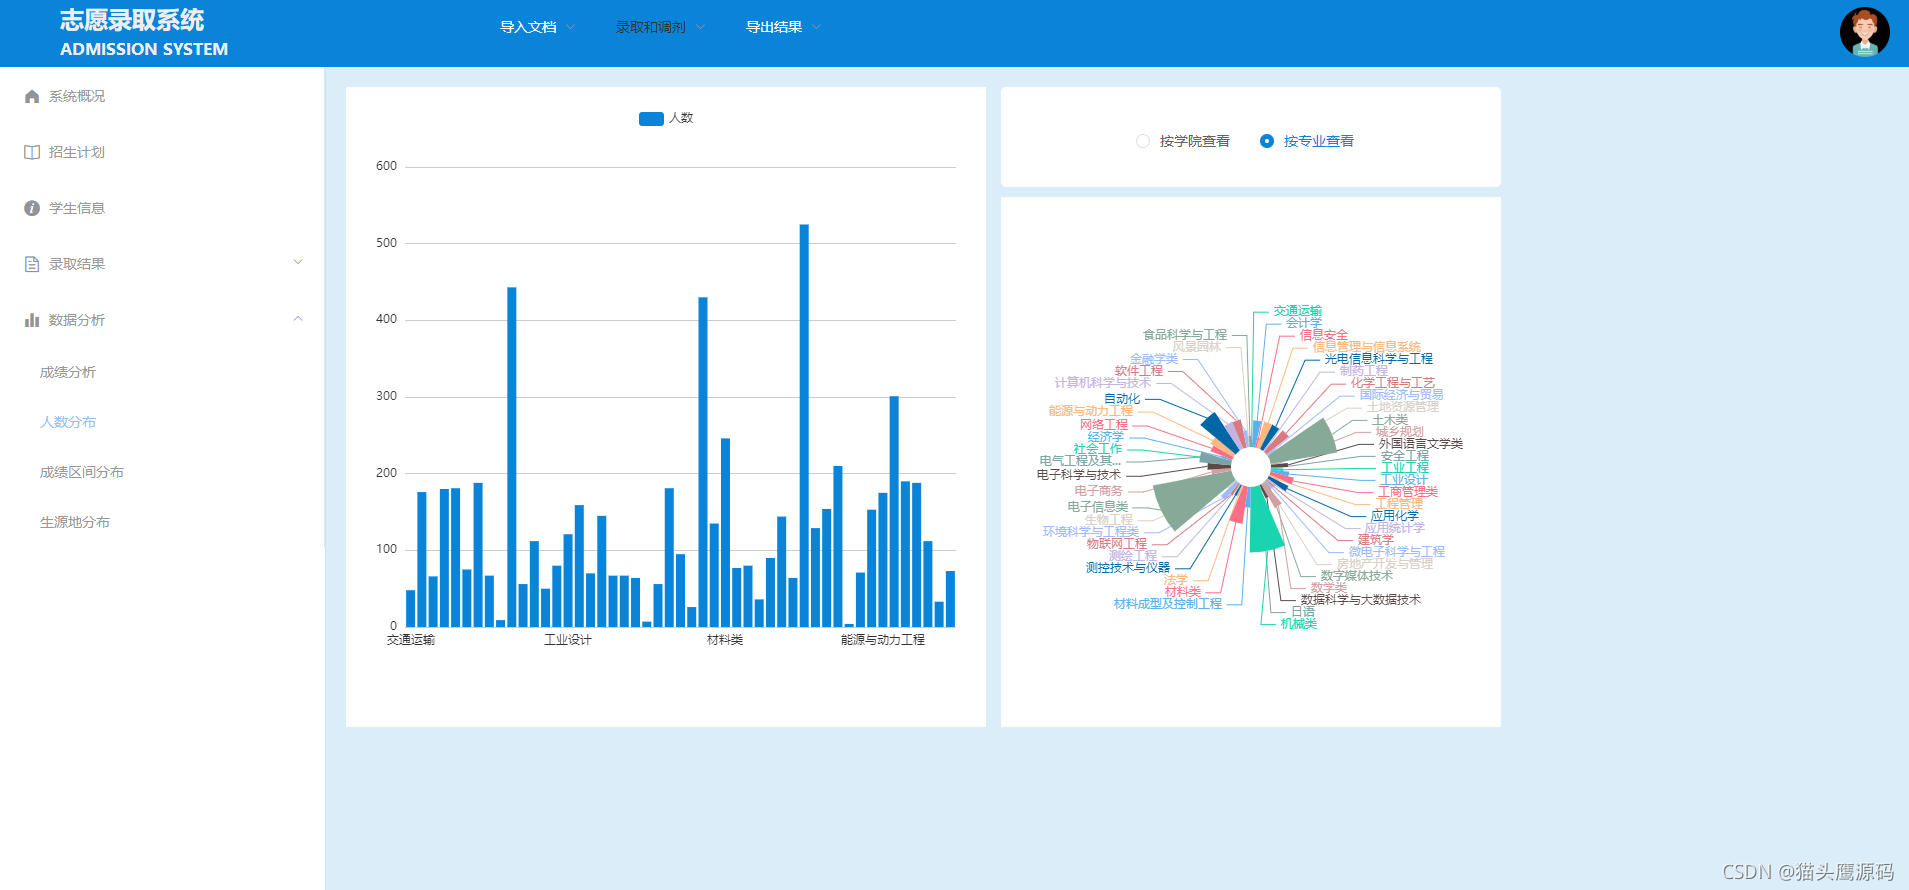Viewport: 1909px width, 890px height.
Task: Click the 志愿录取系统 header title
Action: 132,20
